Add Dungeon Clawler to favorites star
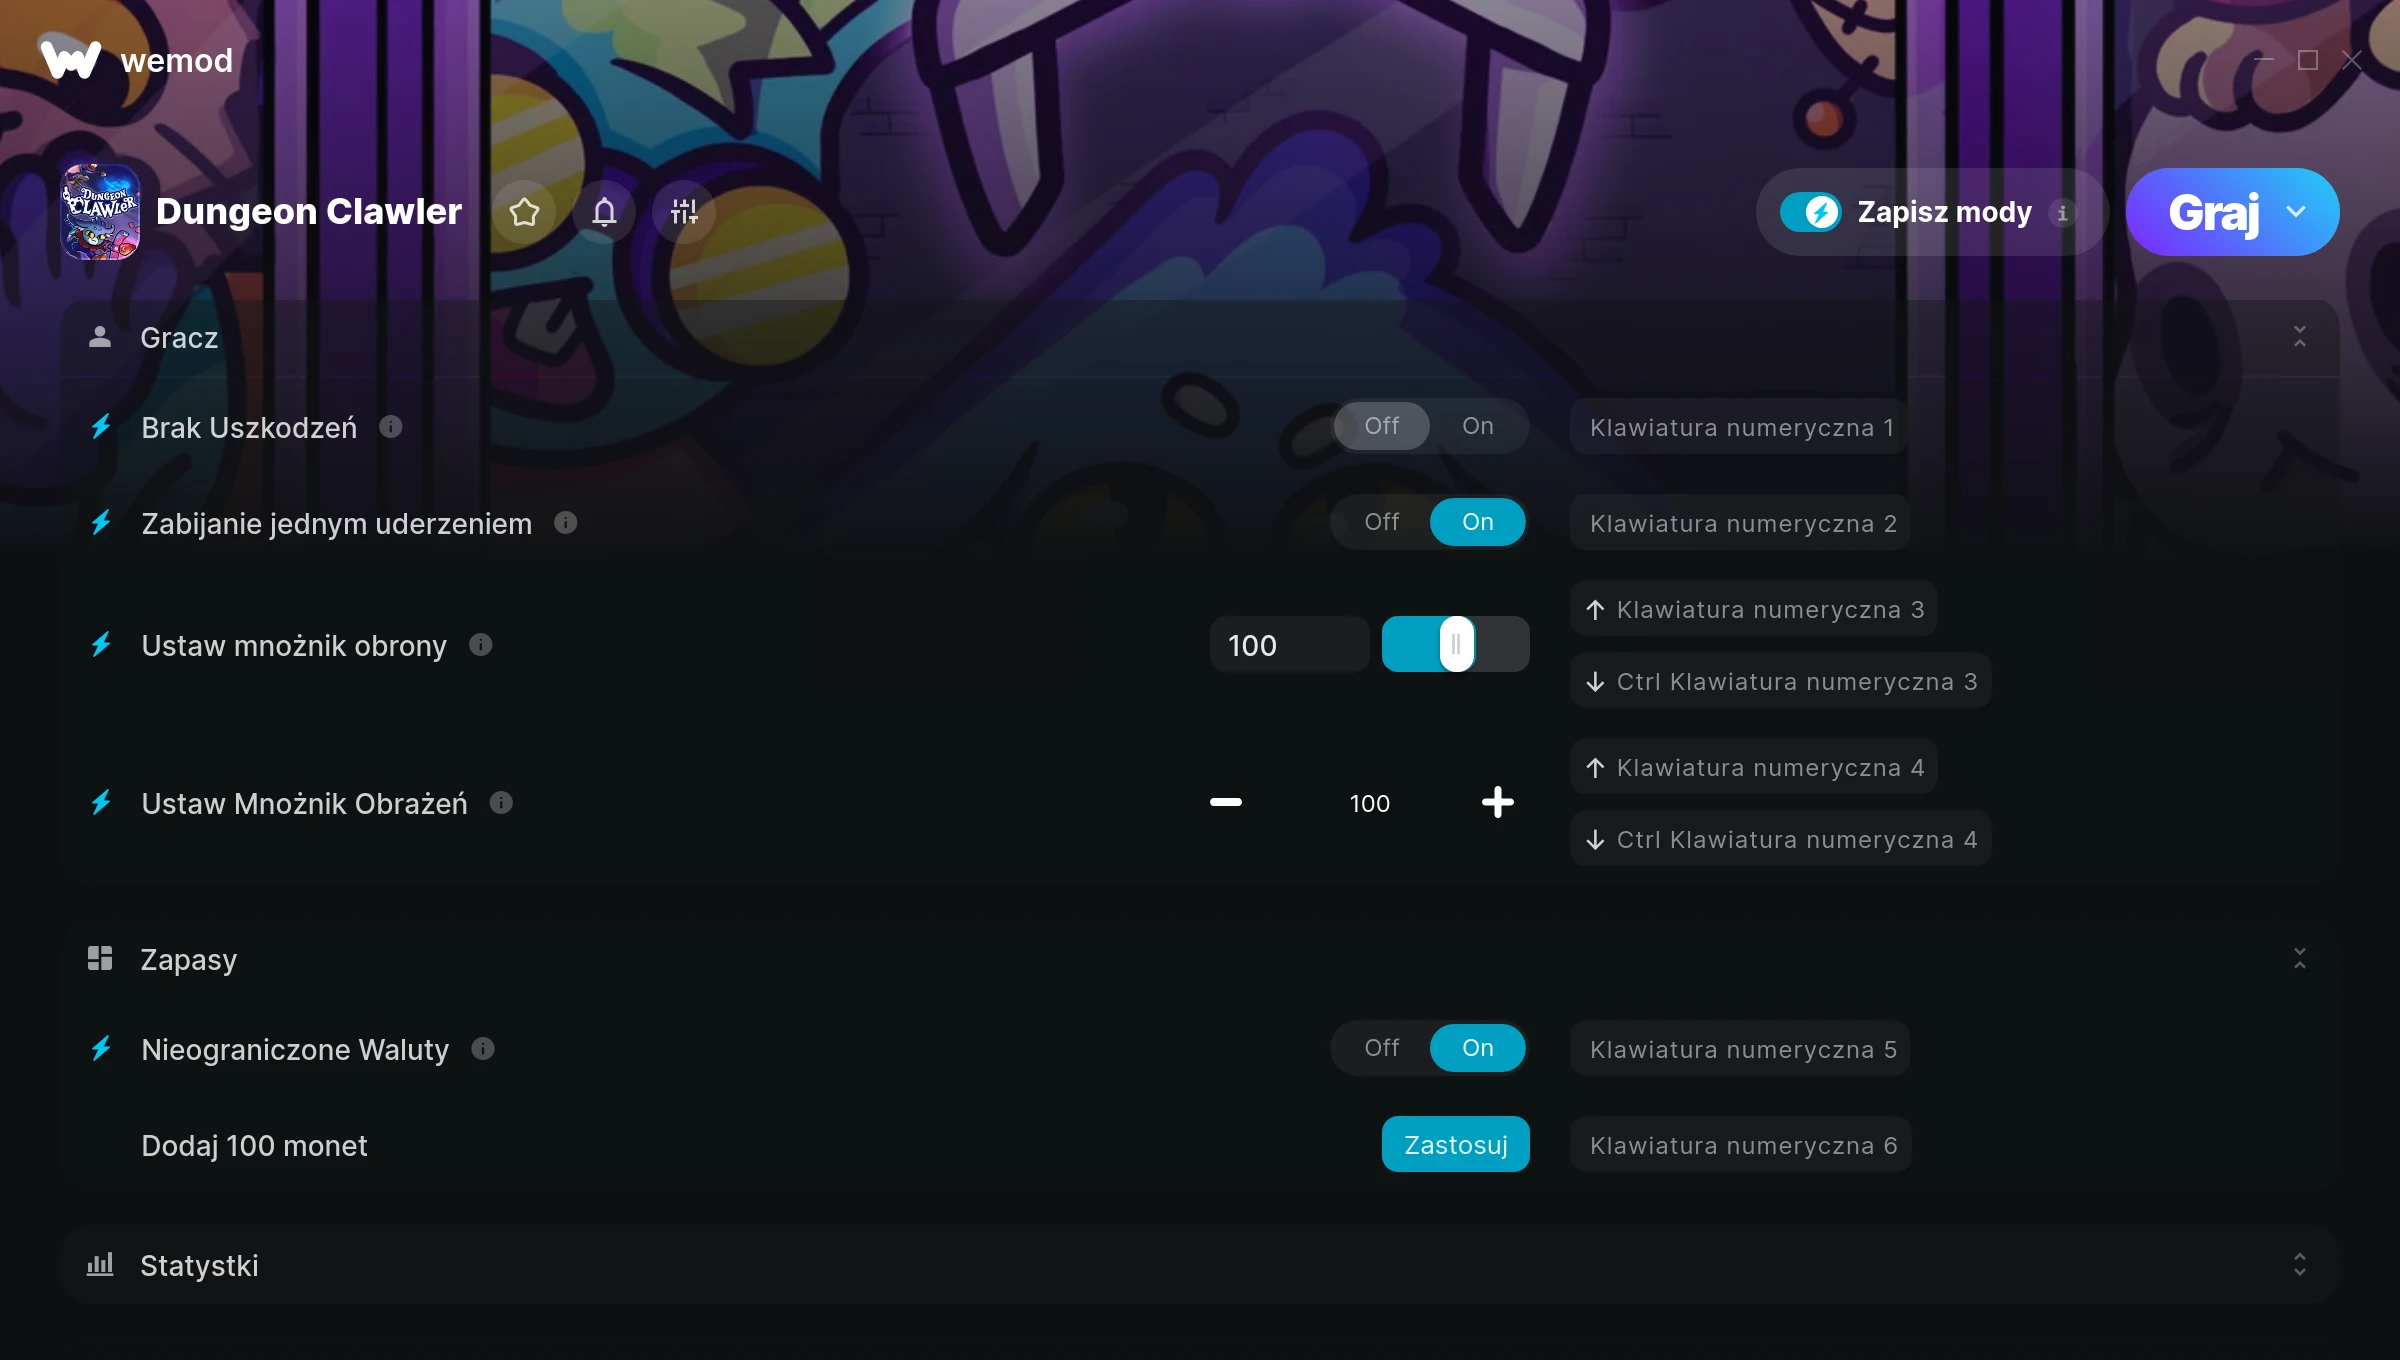 pyautogui.click(x=524, y=212)
